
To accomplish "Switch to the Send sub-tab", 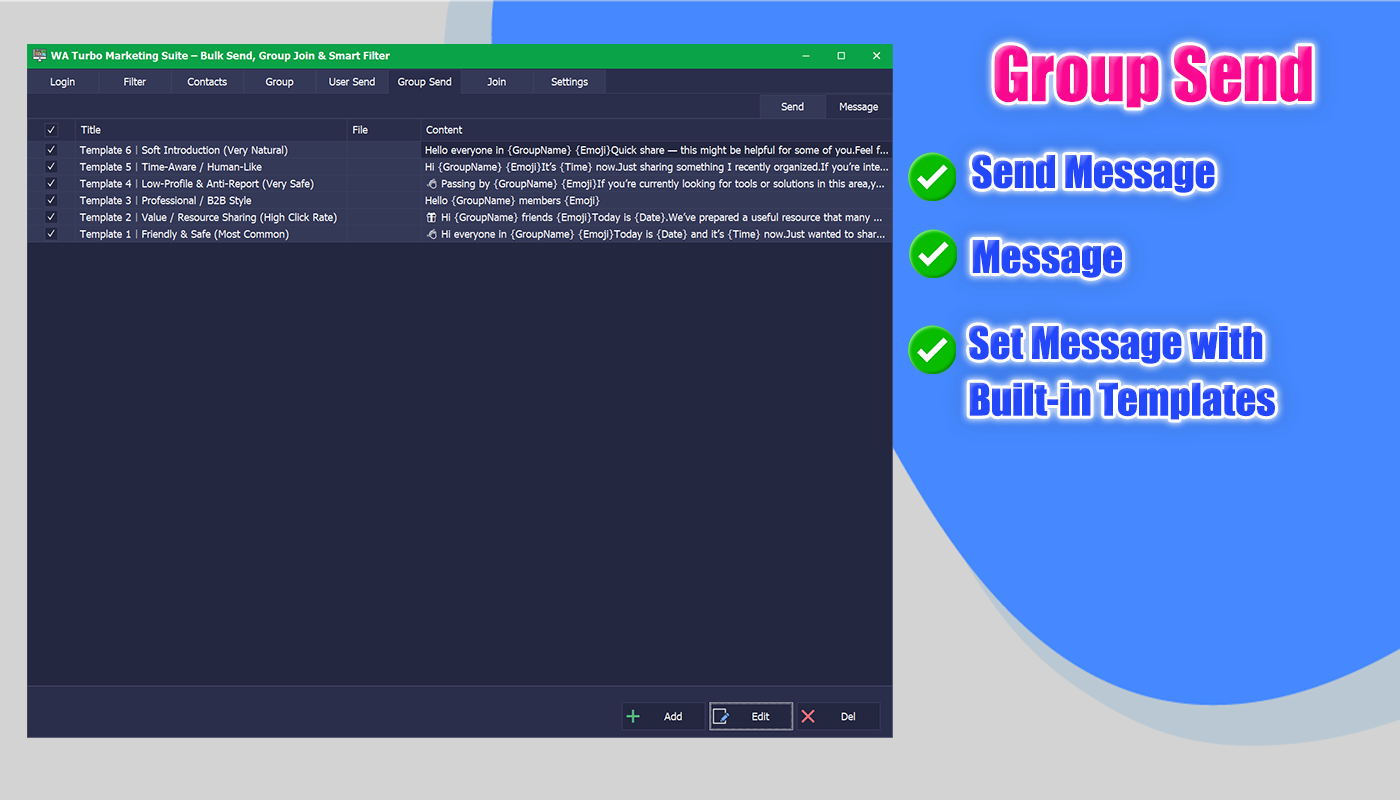I will click(x=792, y=106).
